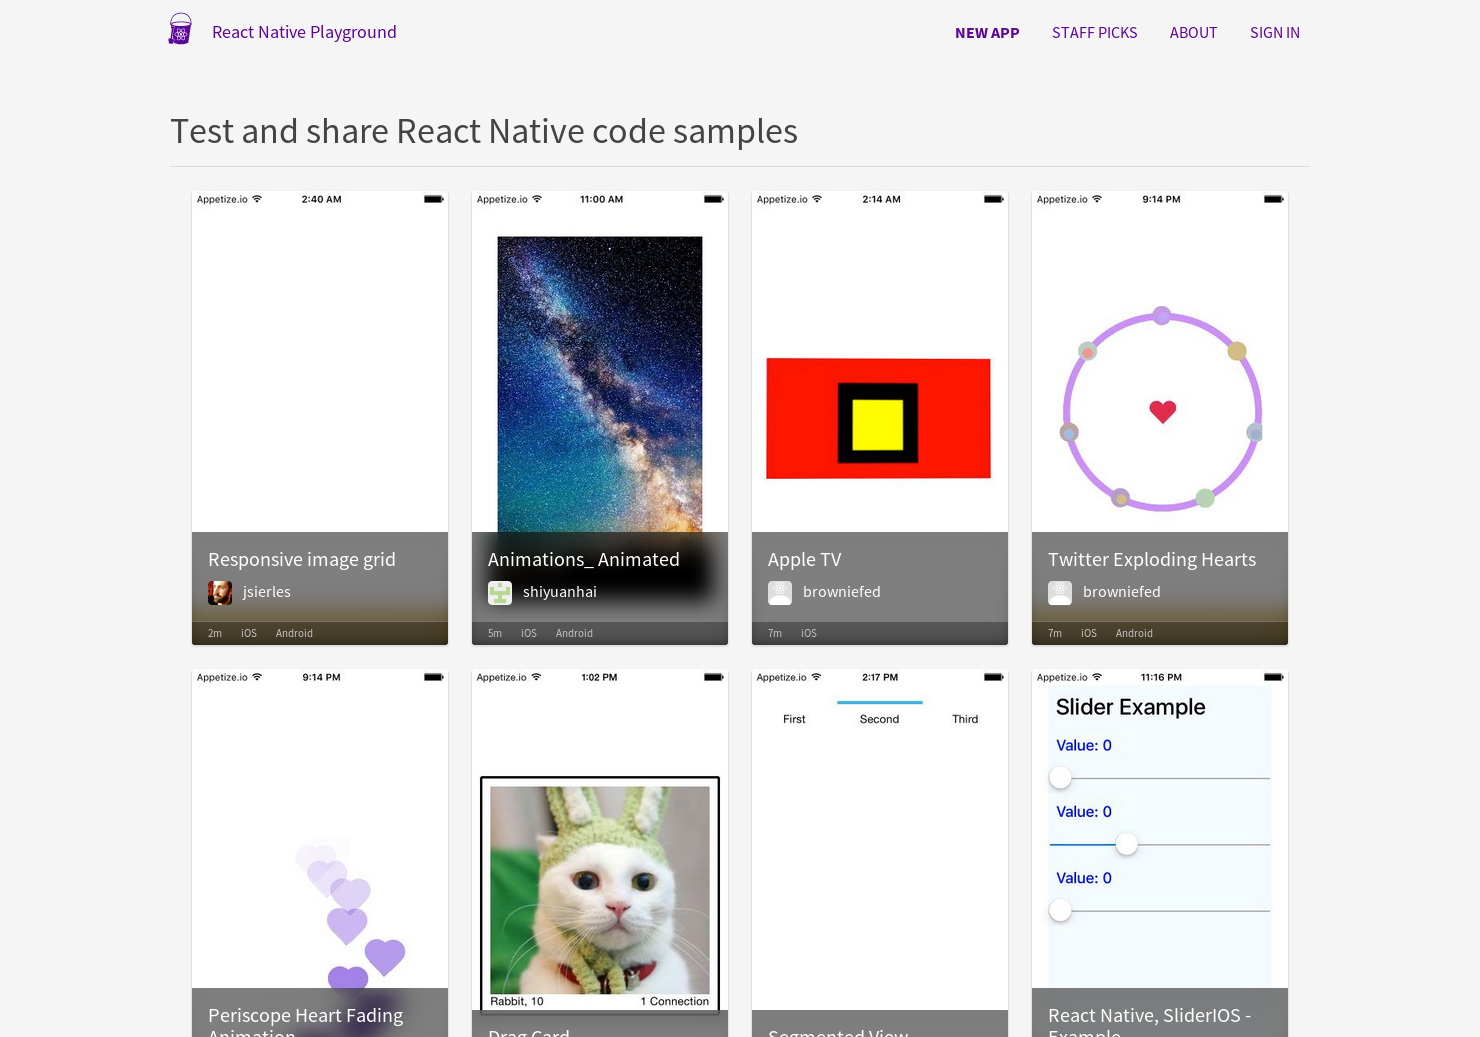Click the React Native Playground bucket logo

(180, 28)
